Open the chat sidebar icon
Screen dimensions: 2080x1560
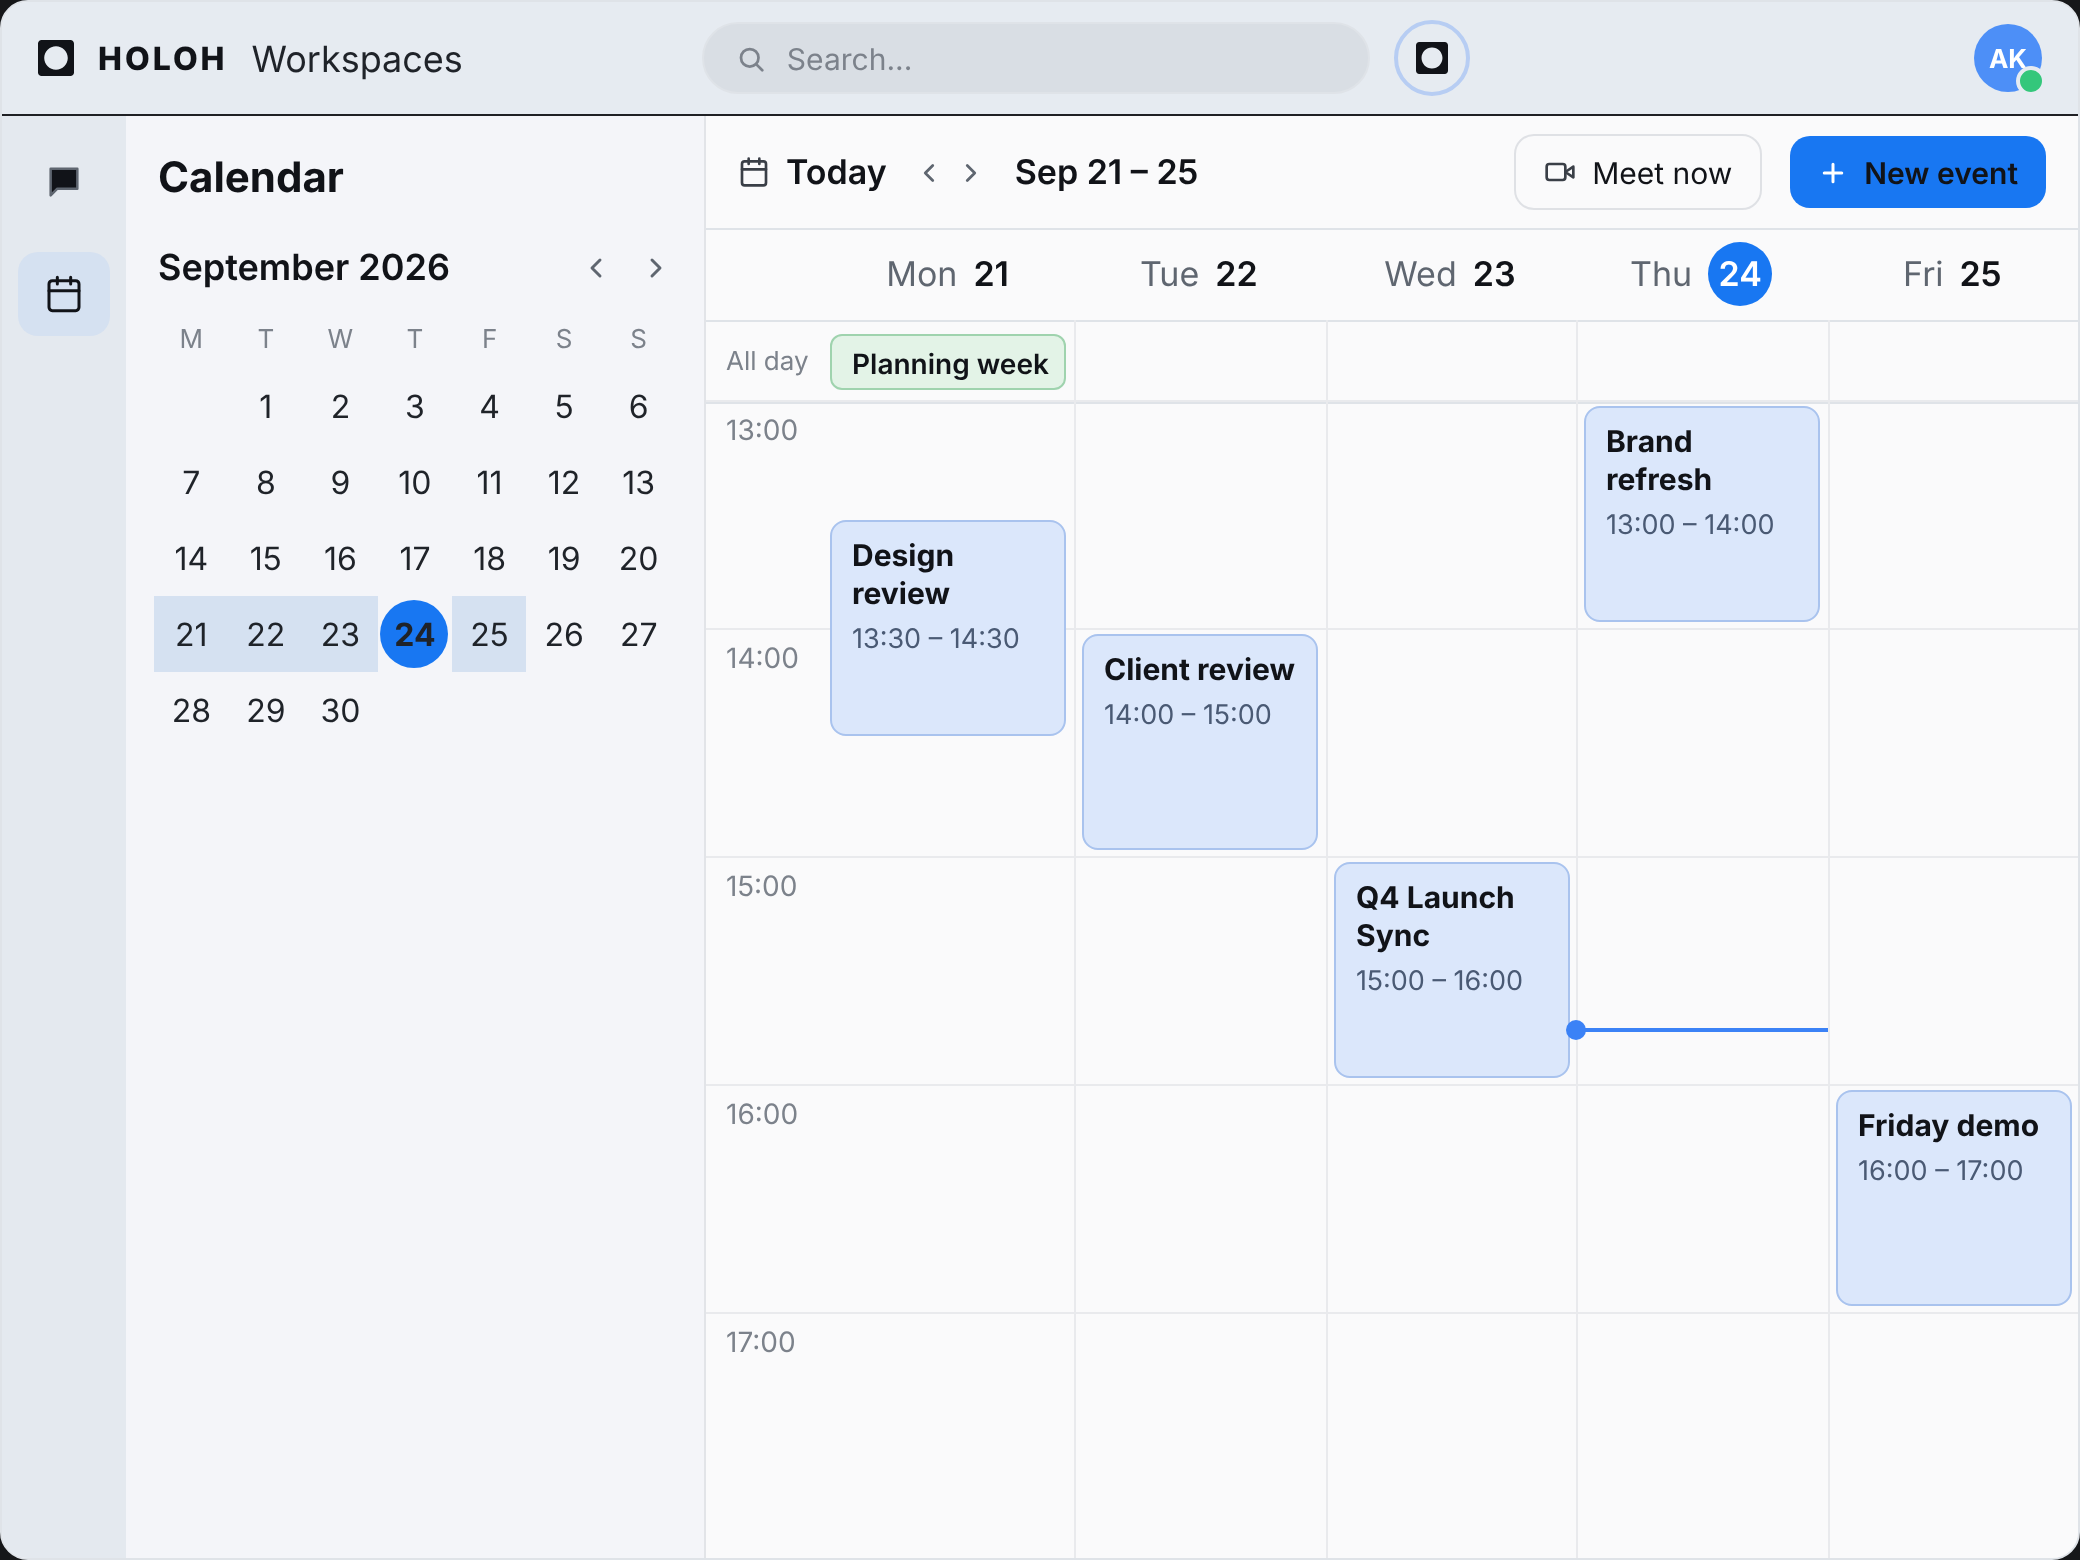(64, 181)
